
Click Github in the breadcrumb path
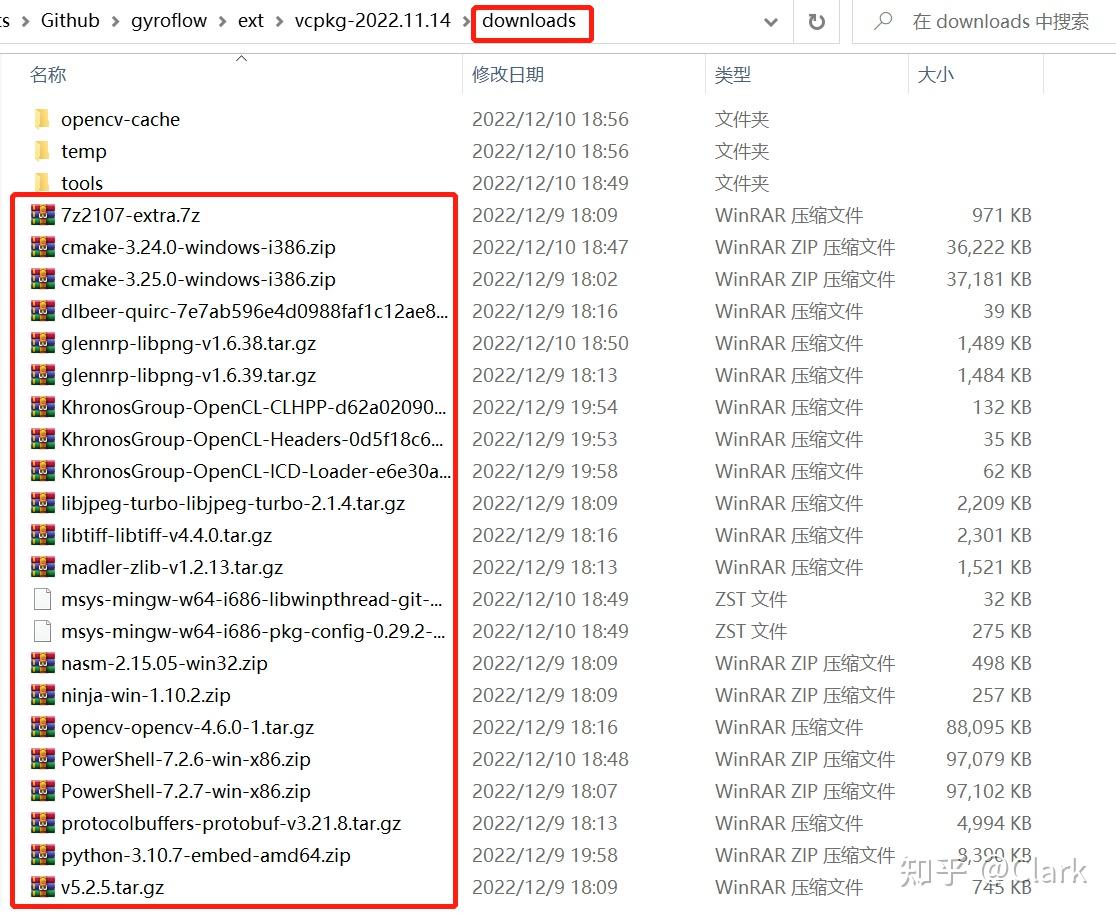69,20
